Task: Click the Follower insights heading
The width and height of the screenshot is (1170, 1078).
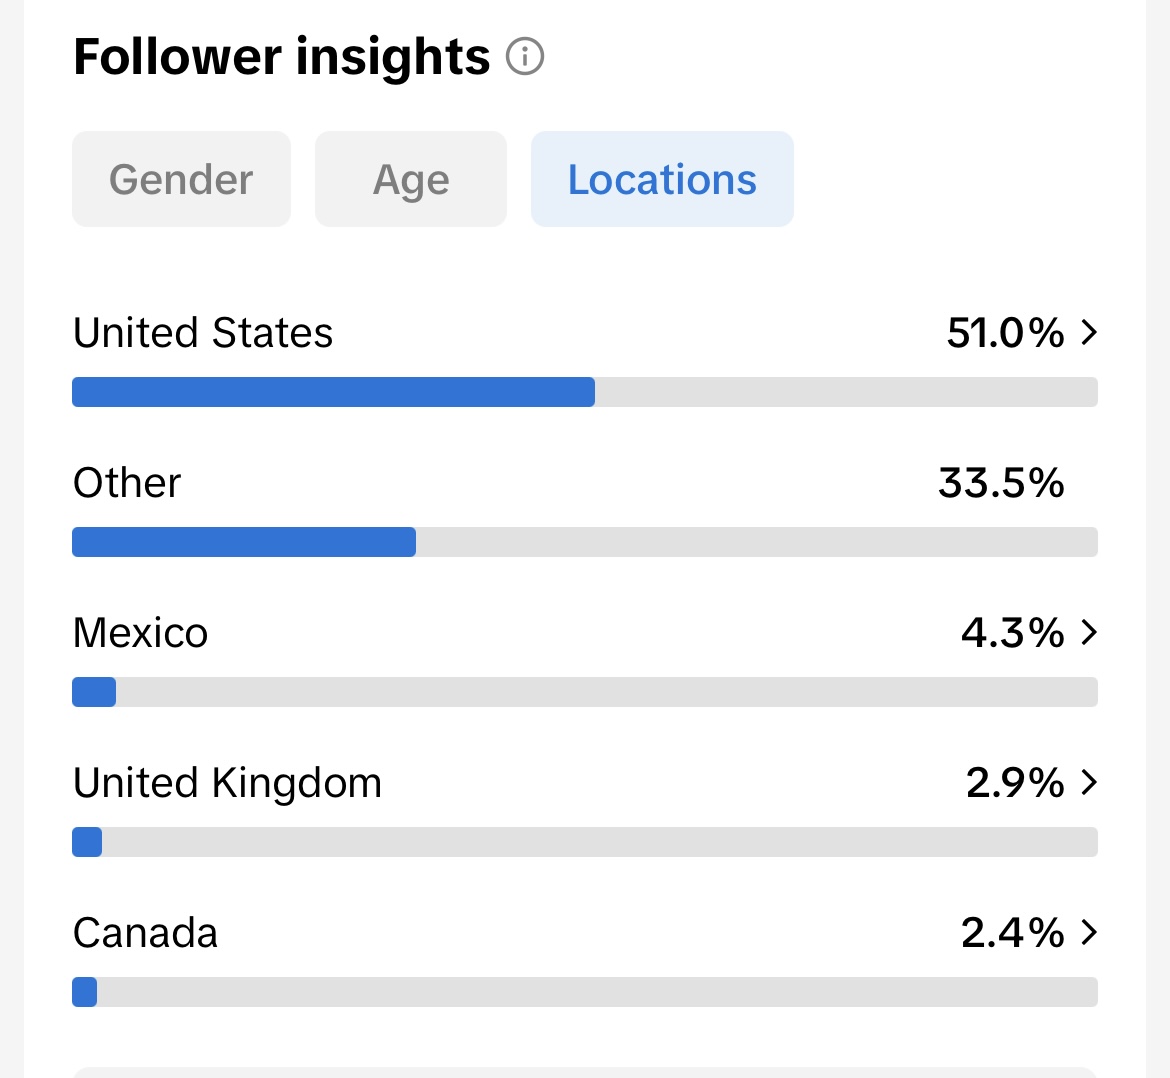Action: pyautogui.click(x=282, y=57)
